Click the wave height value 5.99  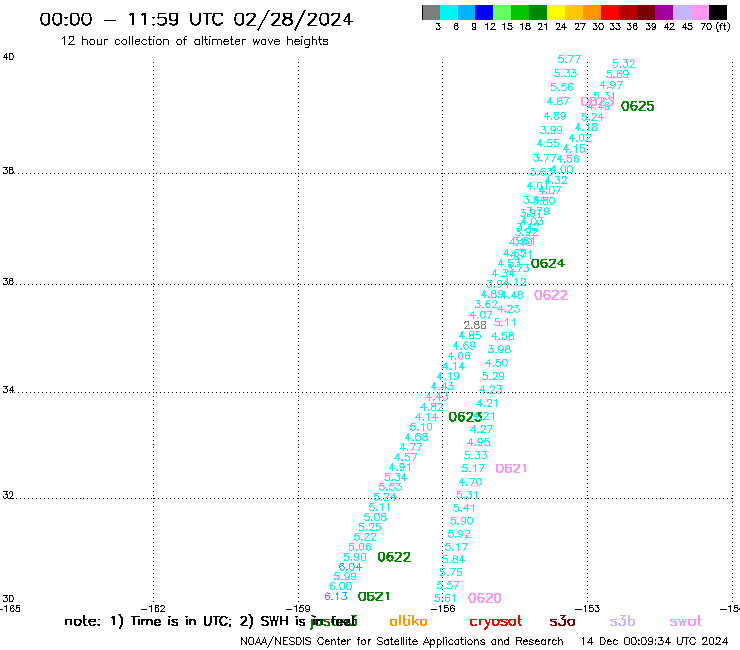pyautogui.click(x=345, y=576)
